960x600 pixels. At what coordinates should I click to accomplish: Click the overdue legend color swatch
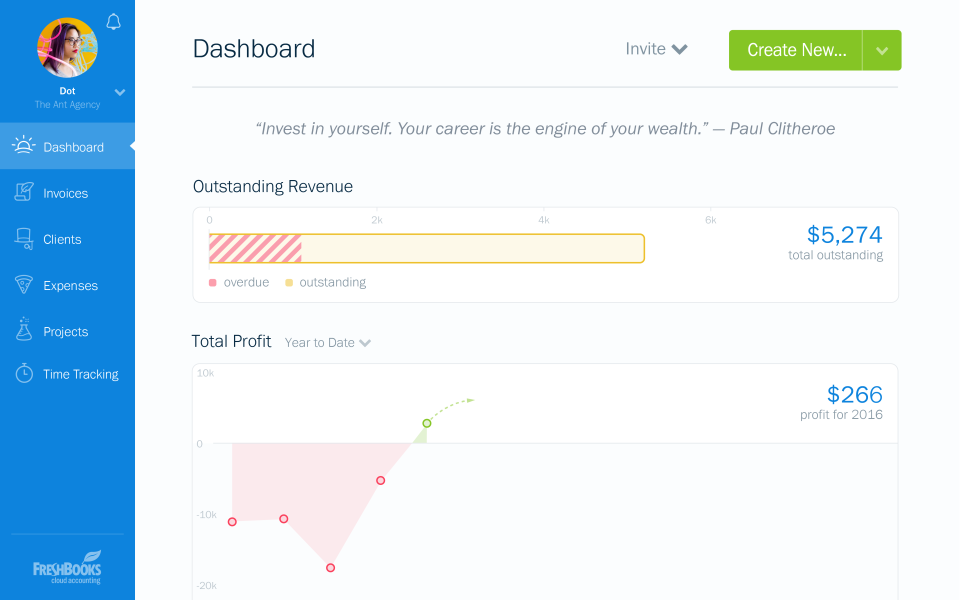pyautogui.click(x=212, y=283)
